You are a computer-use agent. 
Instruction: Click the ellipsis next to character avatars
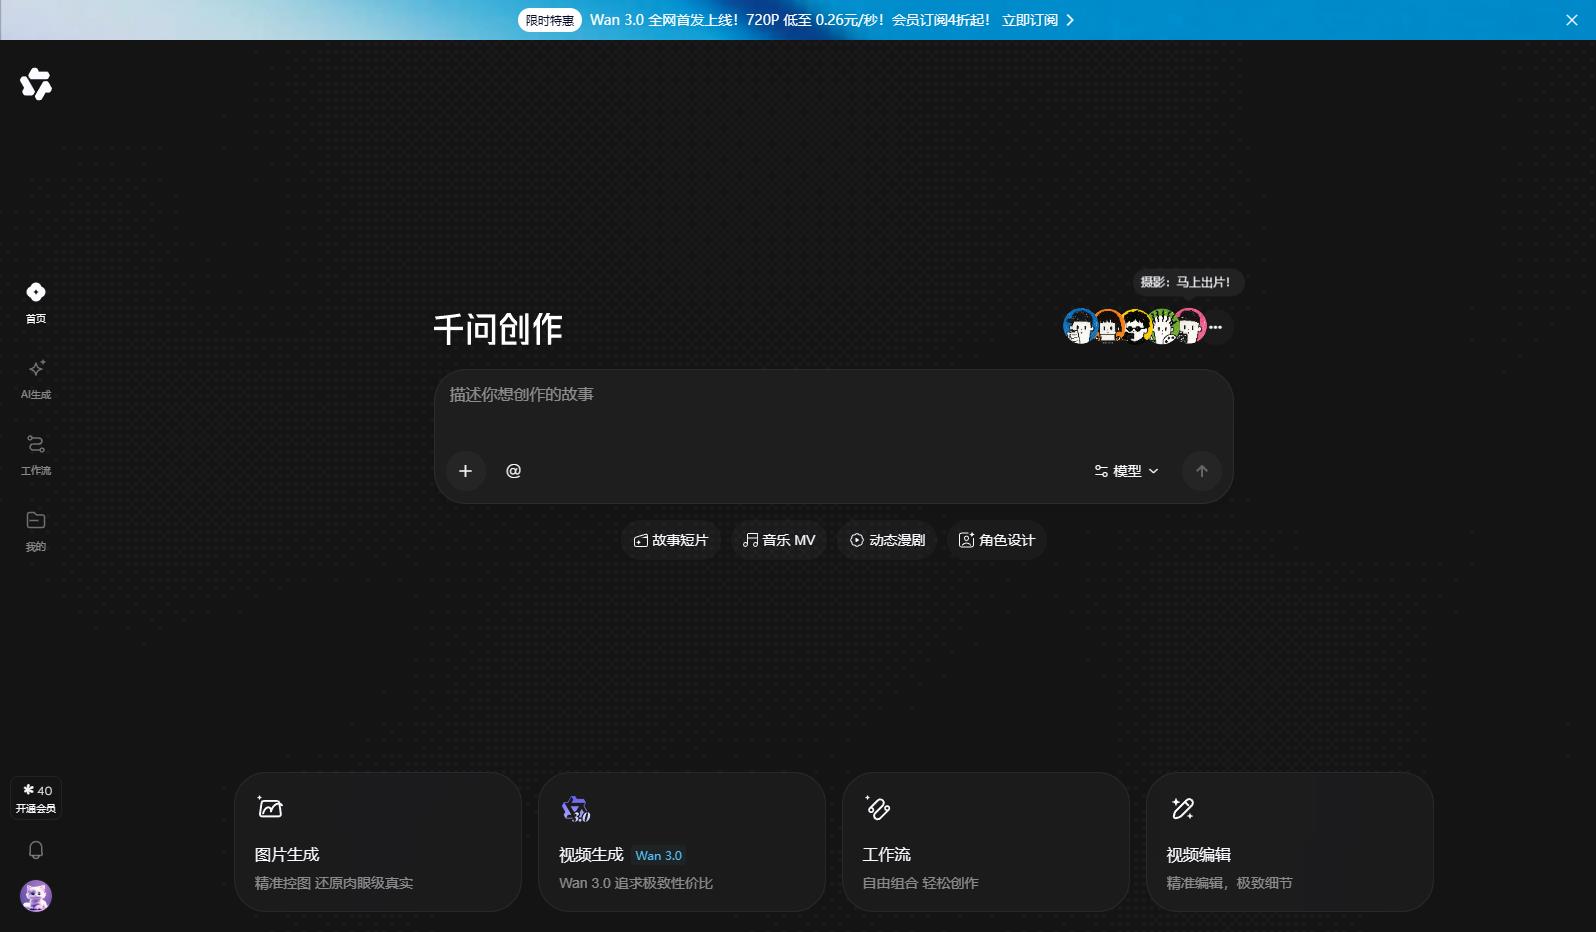click(1216, 327)
